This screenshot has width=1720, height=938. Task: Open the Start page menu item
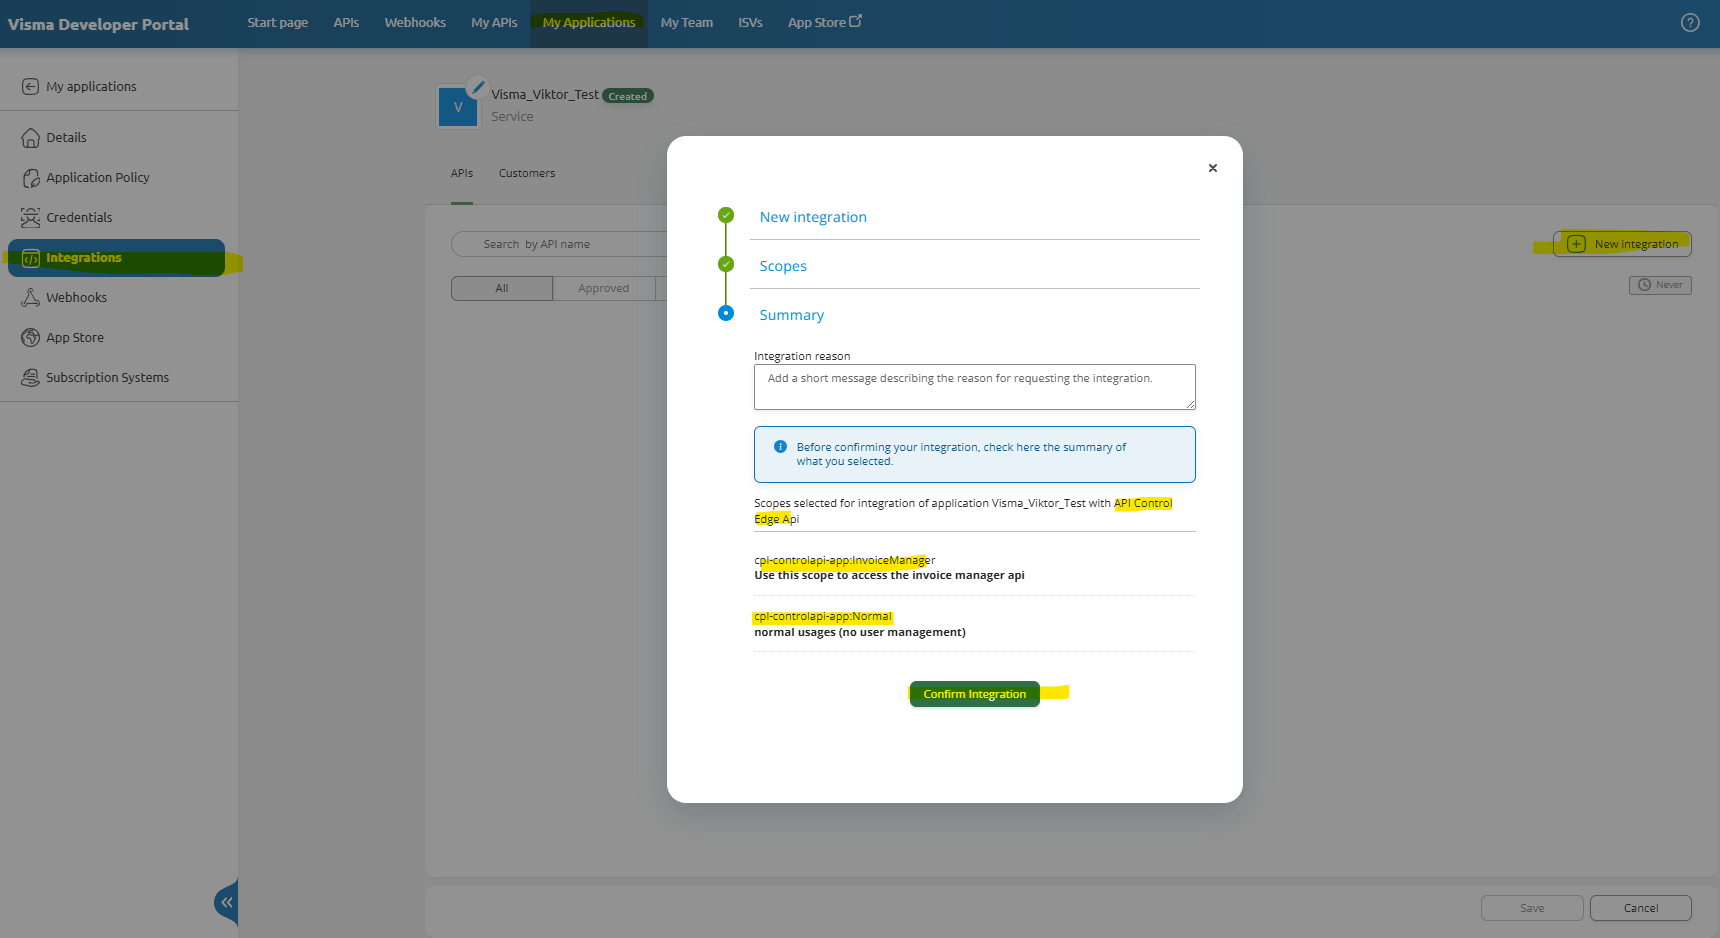278,23
